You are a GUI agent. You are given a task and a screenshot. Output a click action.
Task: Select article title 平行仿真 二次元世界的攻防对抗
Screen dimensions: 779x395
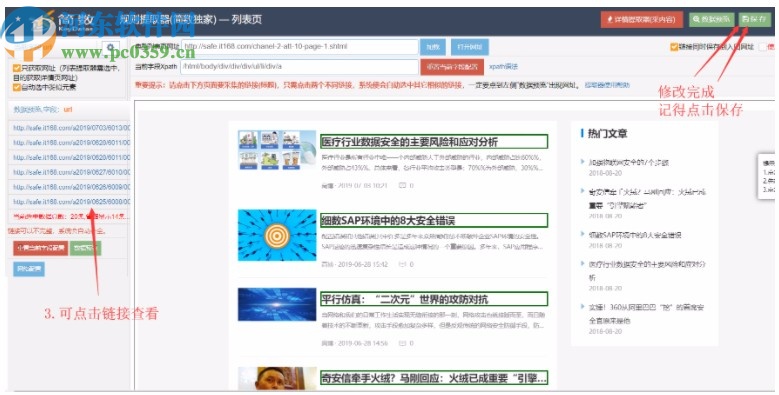(x=434, y=299)
